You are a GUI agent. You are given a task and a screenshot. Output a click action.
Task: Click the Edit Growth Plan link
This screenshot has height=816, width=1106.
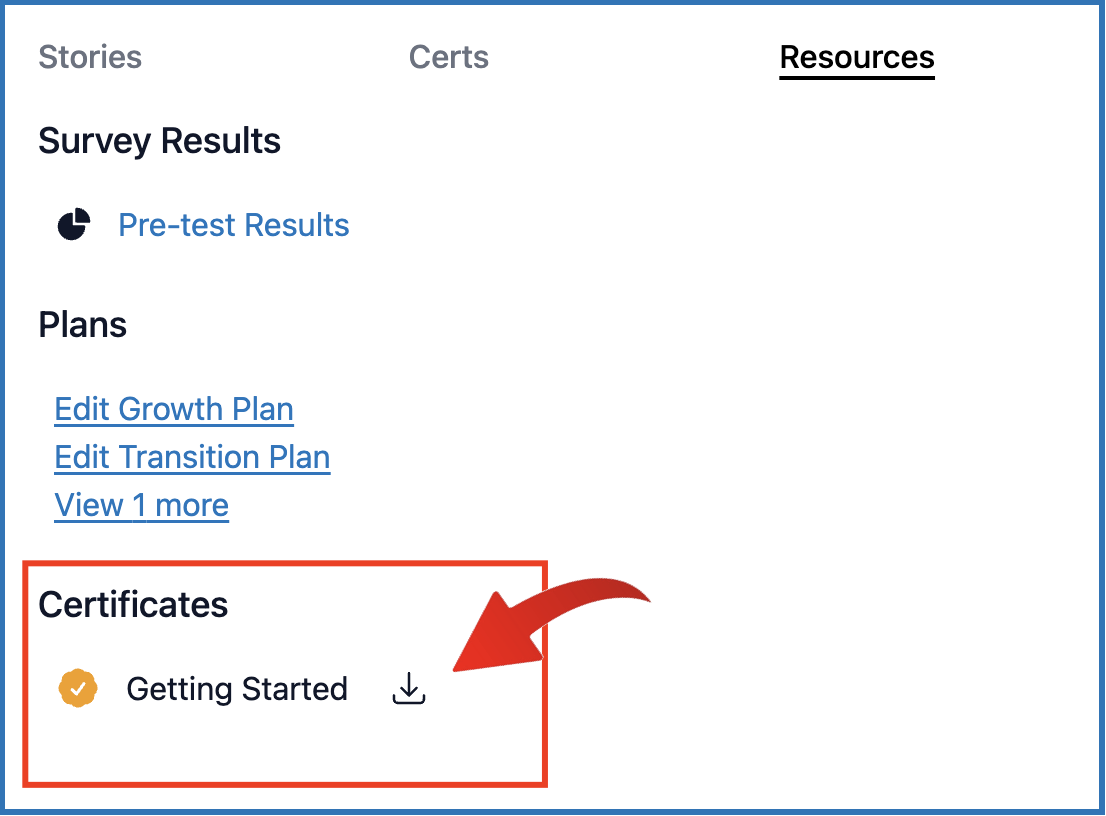[x=174, y=409]
